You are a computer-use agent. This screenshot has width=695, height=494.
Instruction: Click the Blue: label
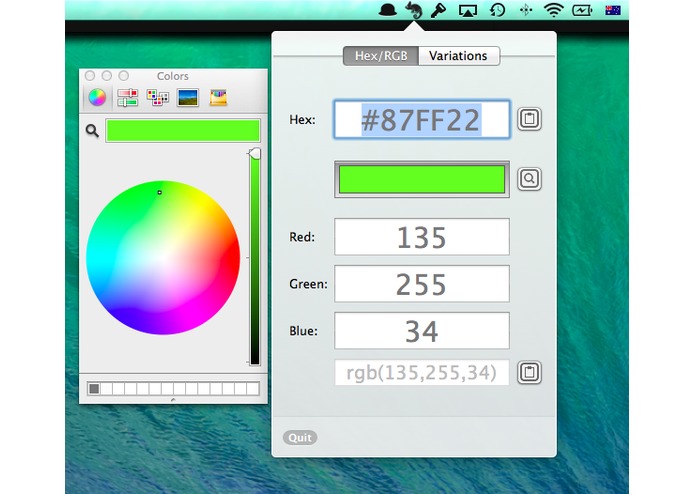(304, 331)
